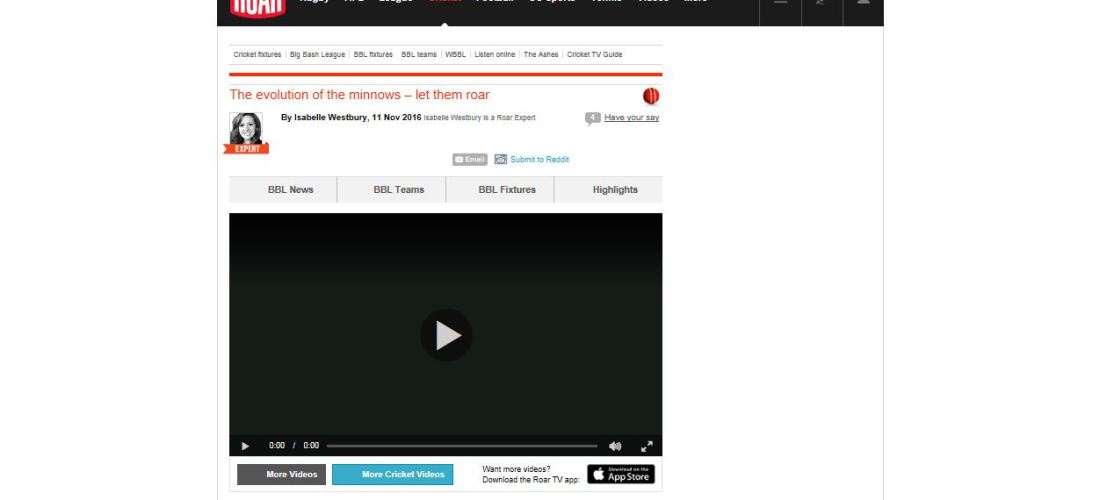Click the Download on the App Store badge
The image size is (1100, 500).
[620, 474]
